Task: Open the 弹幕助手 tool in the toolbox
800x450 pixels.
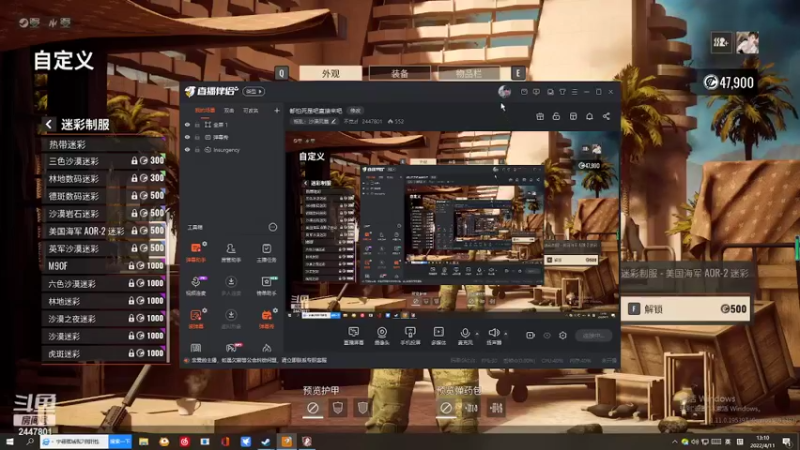Action: tap(196, 252)
